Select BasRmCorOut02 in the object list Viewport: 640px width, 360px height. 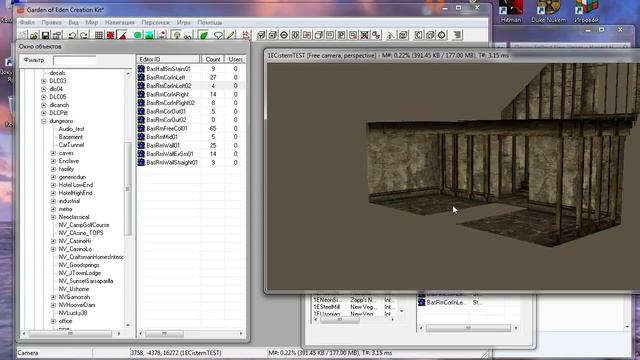pyautogui.click(x=166, y=120)
